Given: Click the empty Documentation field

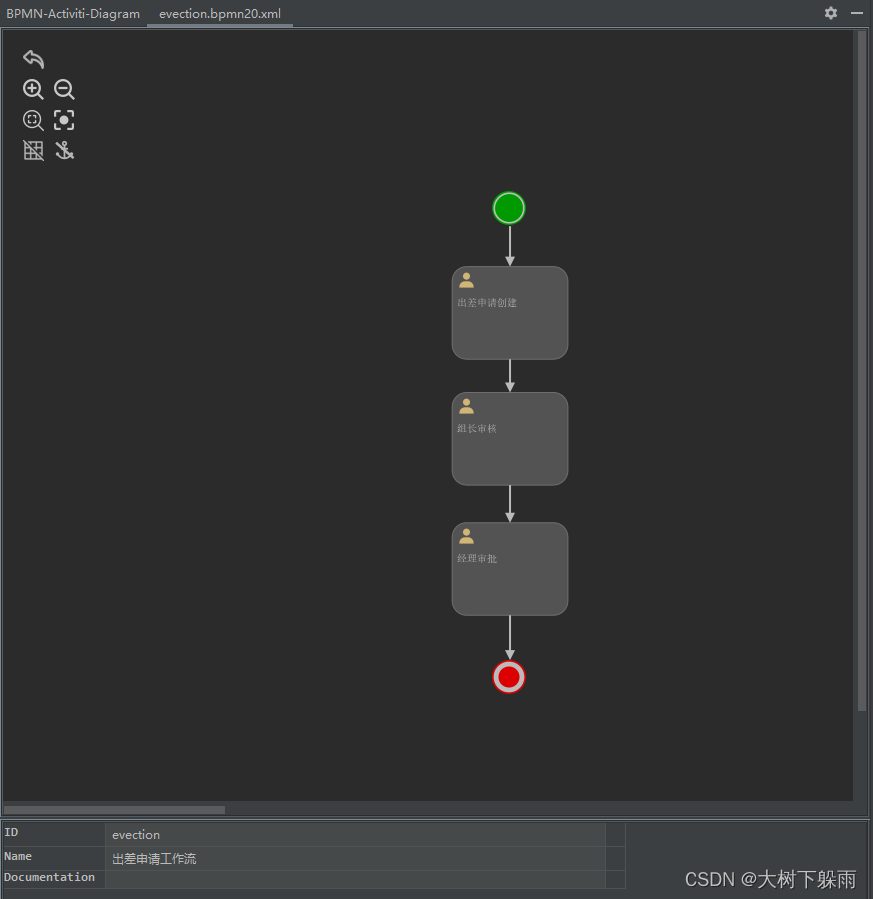Looking at the screenshot, I should click(355, 879).
